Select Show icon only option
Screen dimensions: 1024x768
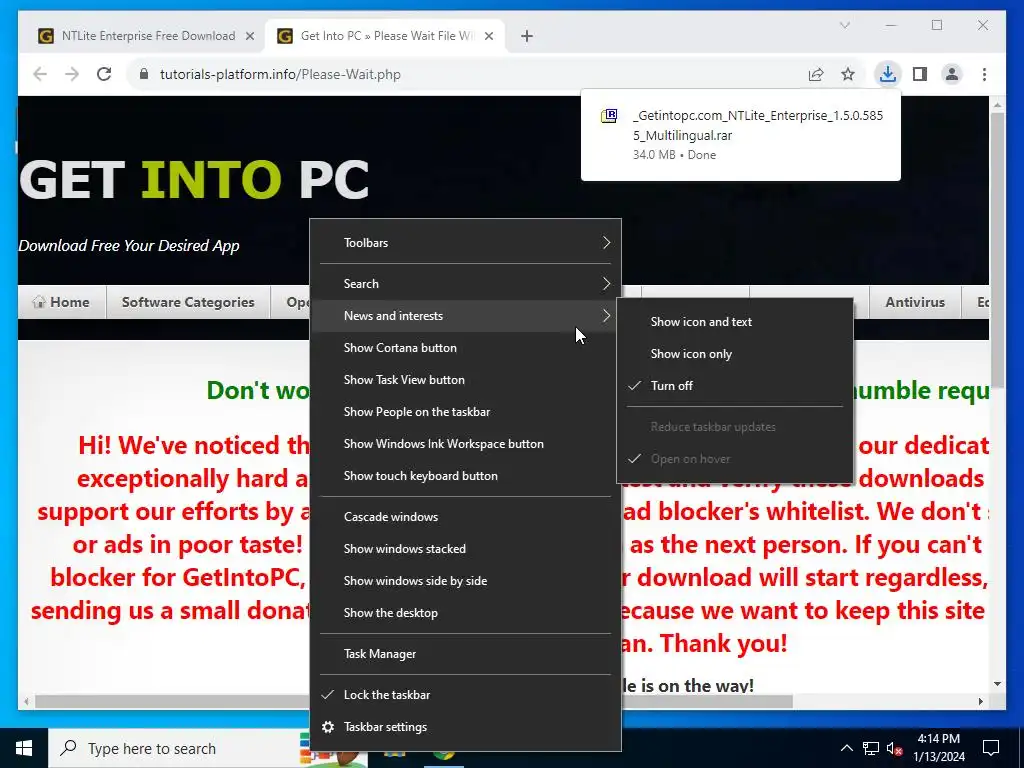(735, 353)
